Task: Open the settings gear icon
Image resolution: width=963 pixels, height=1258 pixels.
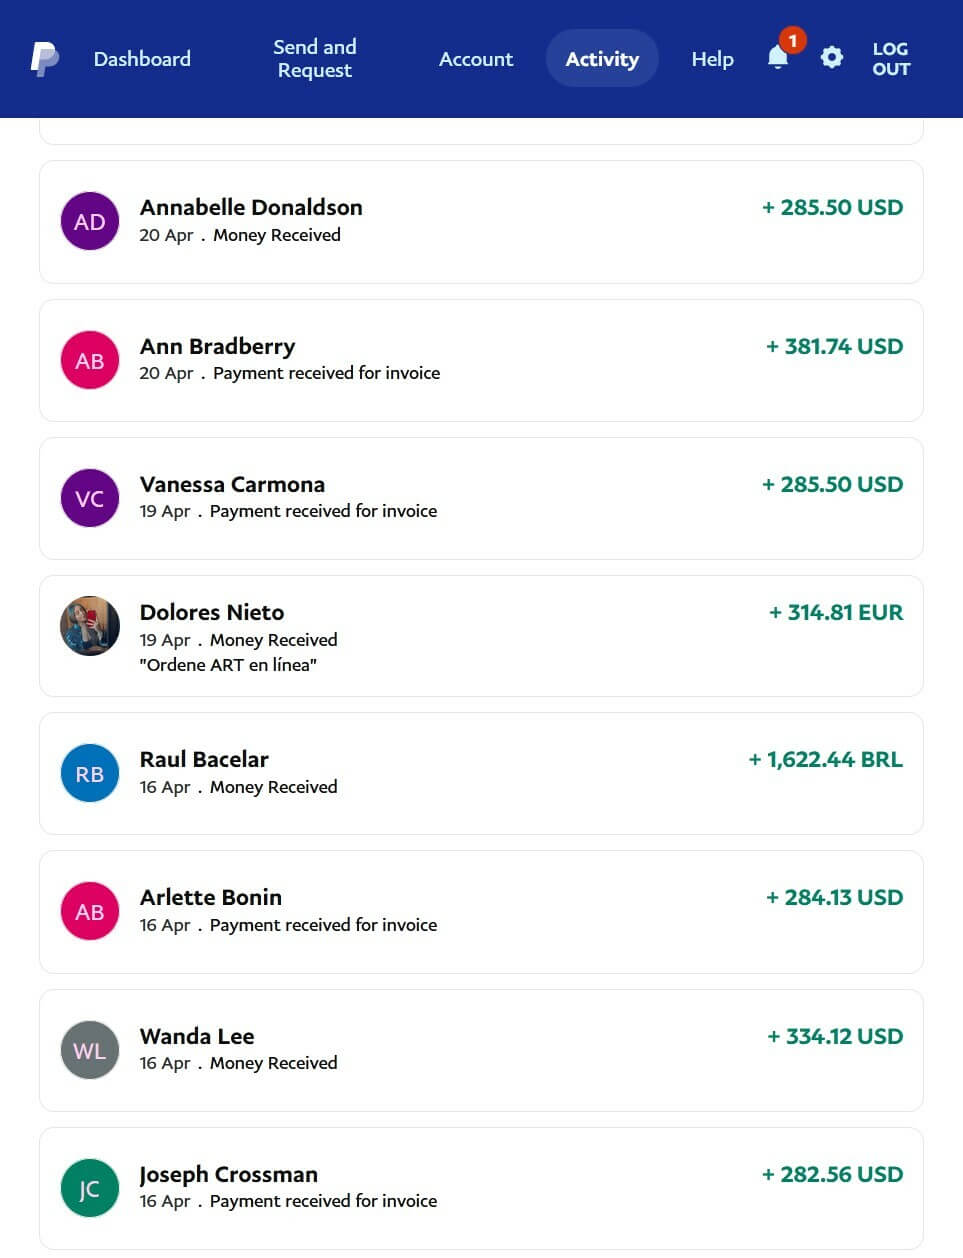Action: click(831, 58)
